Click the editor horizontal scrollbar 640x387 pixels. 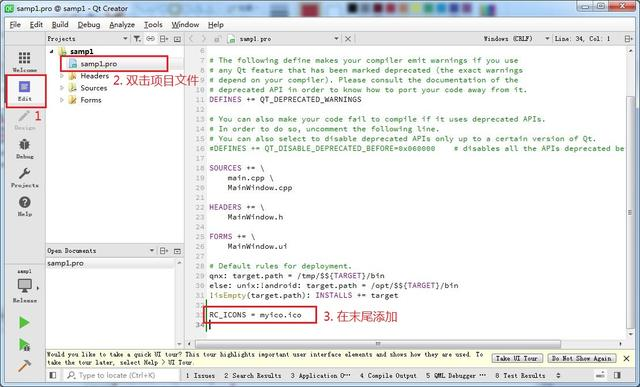coord(378,344)
